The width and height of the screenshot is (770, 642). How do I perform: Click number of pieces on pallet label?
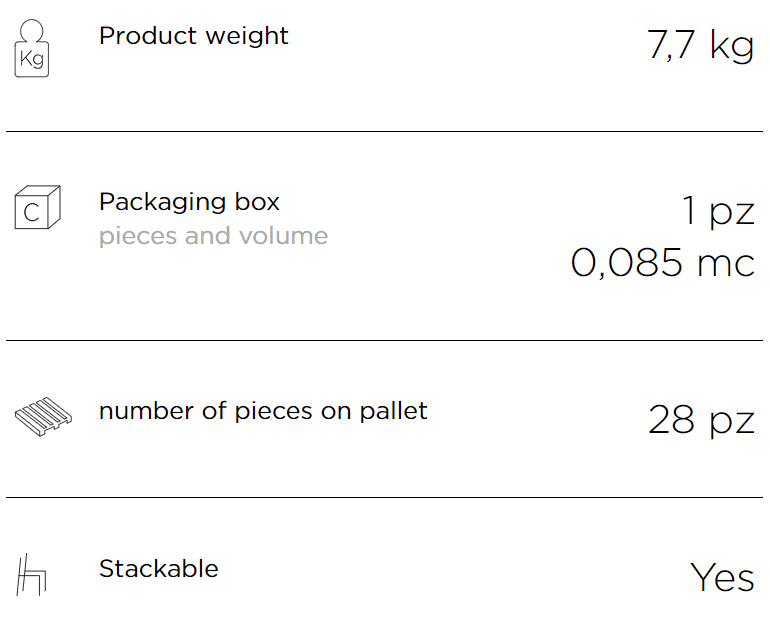[263, 411]
